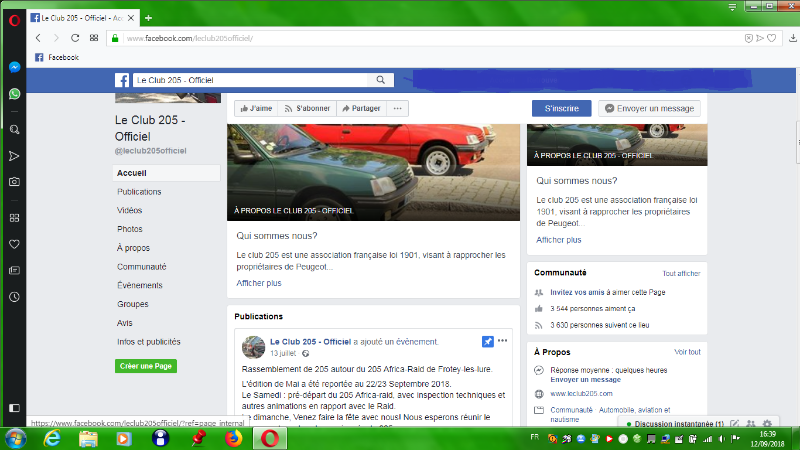Click the green Créer une Page button
This screenshot has width=800, height=450.
(x=146, y=366)
